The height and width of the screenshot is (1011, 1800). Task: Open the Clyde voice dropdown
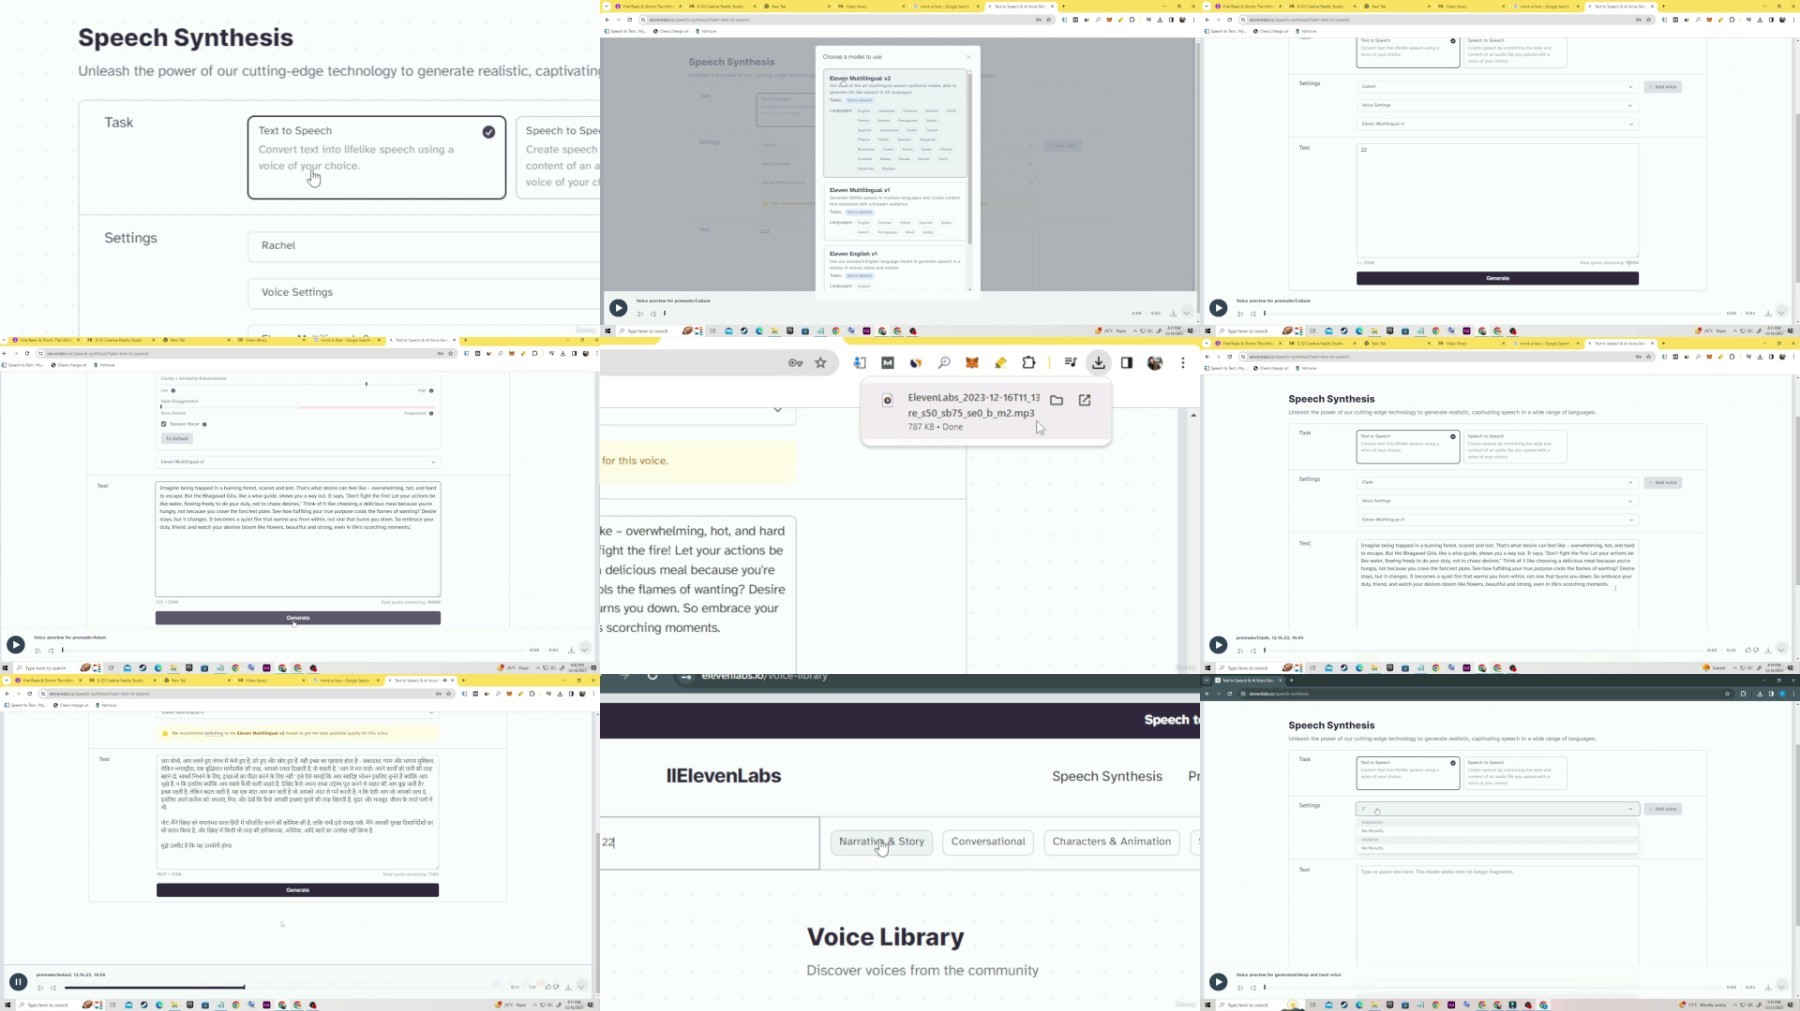click(x=1497, y=482)
